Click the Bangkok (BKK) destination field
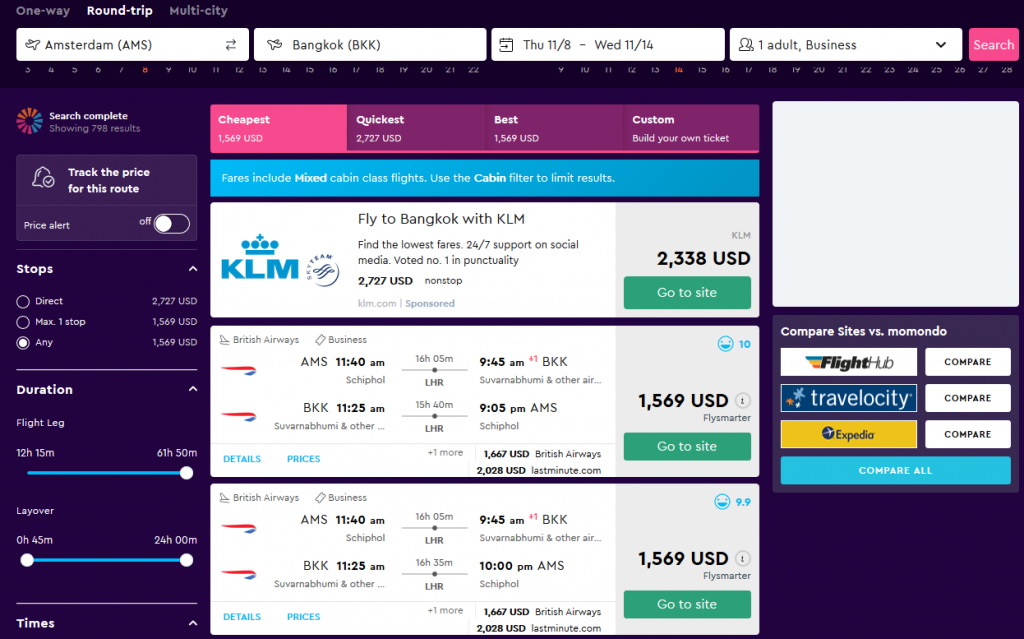 370,44
